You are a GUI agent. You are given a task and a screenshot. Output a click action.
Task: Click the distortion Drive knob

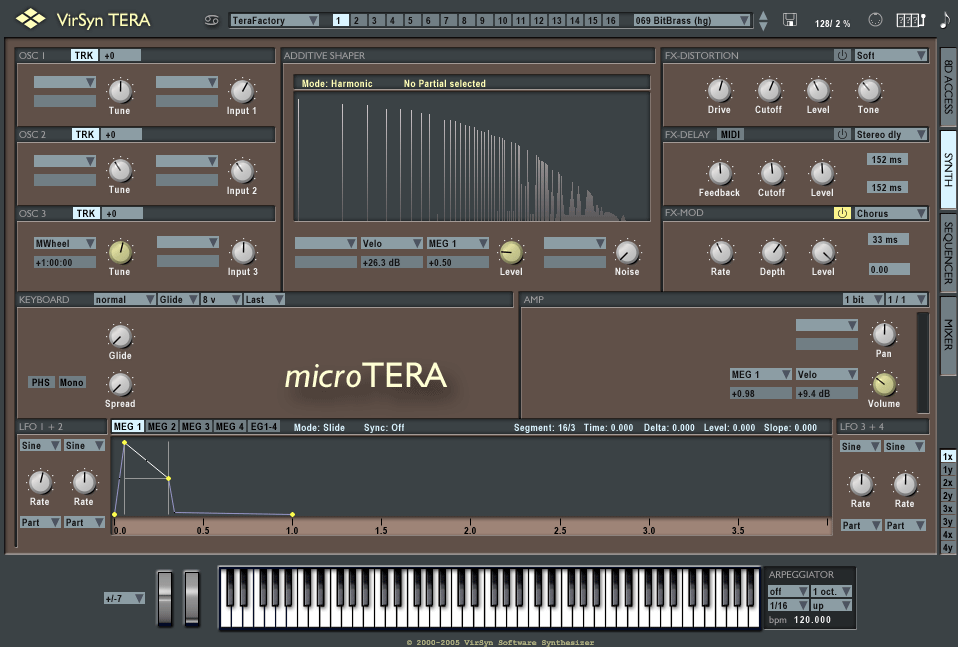click(719, 90)
